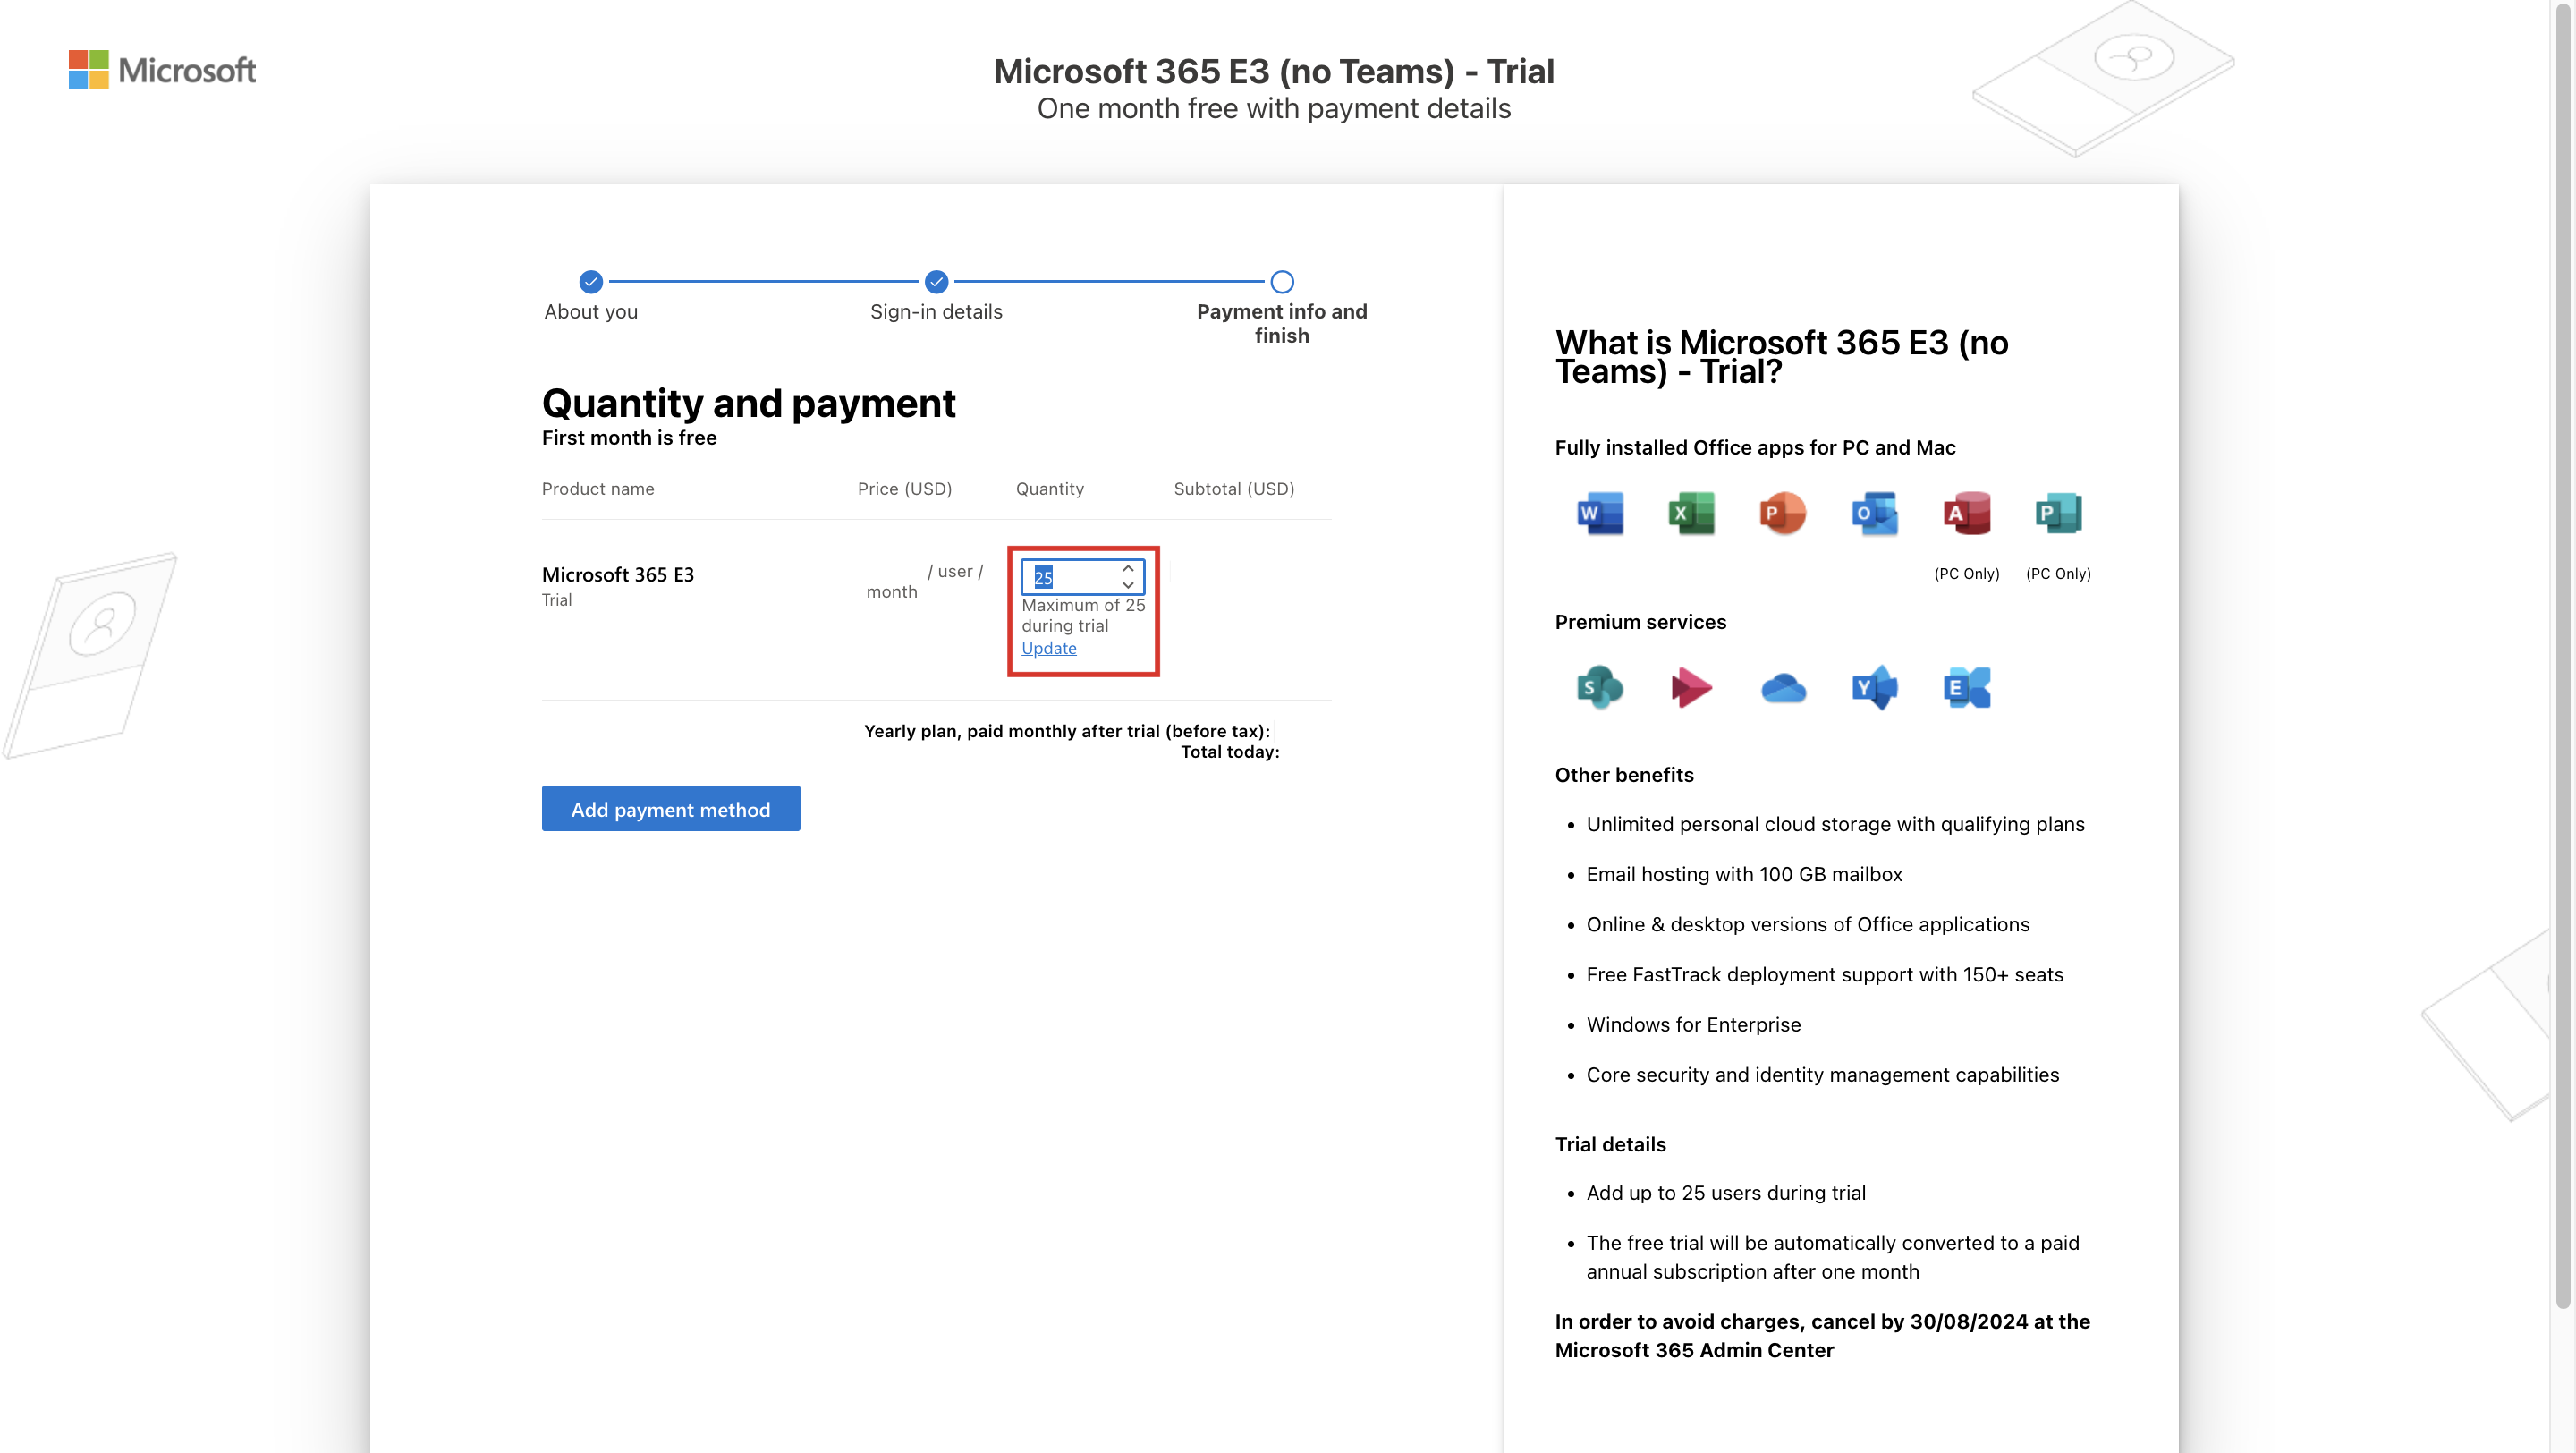Viewport: 2576px width, 1453px height.
Task: Click free trial automatically converted to paid bullet
Action: click(x=1832, y=1257)
